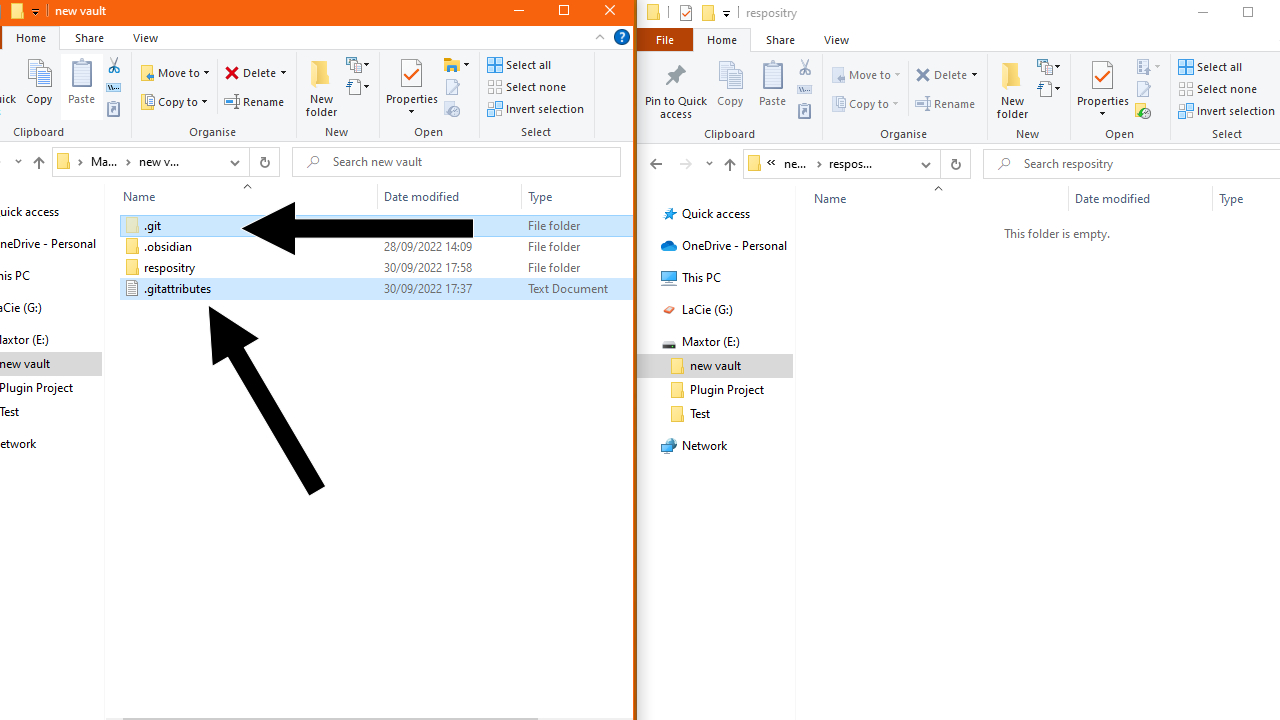Refresh the respositry folder view
The height and width of the screenshot is (720, 1280).
point(955,164)
